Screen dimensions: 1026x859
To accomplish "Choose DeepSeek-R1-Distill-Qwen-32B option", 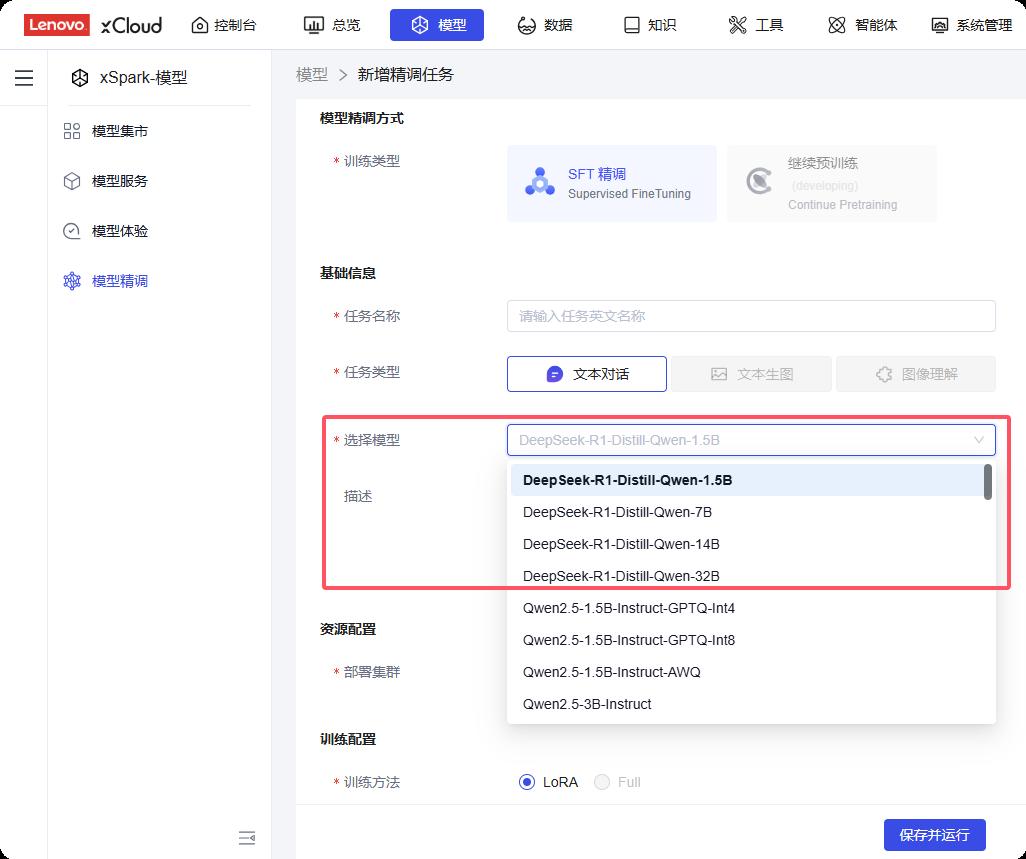I will pyautogui.click(x=747, y=576).
